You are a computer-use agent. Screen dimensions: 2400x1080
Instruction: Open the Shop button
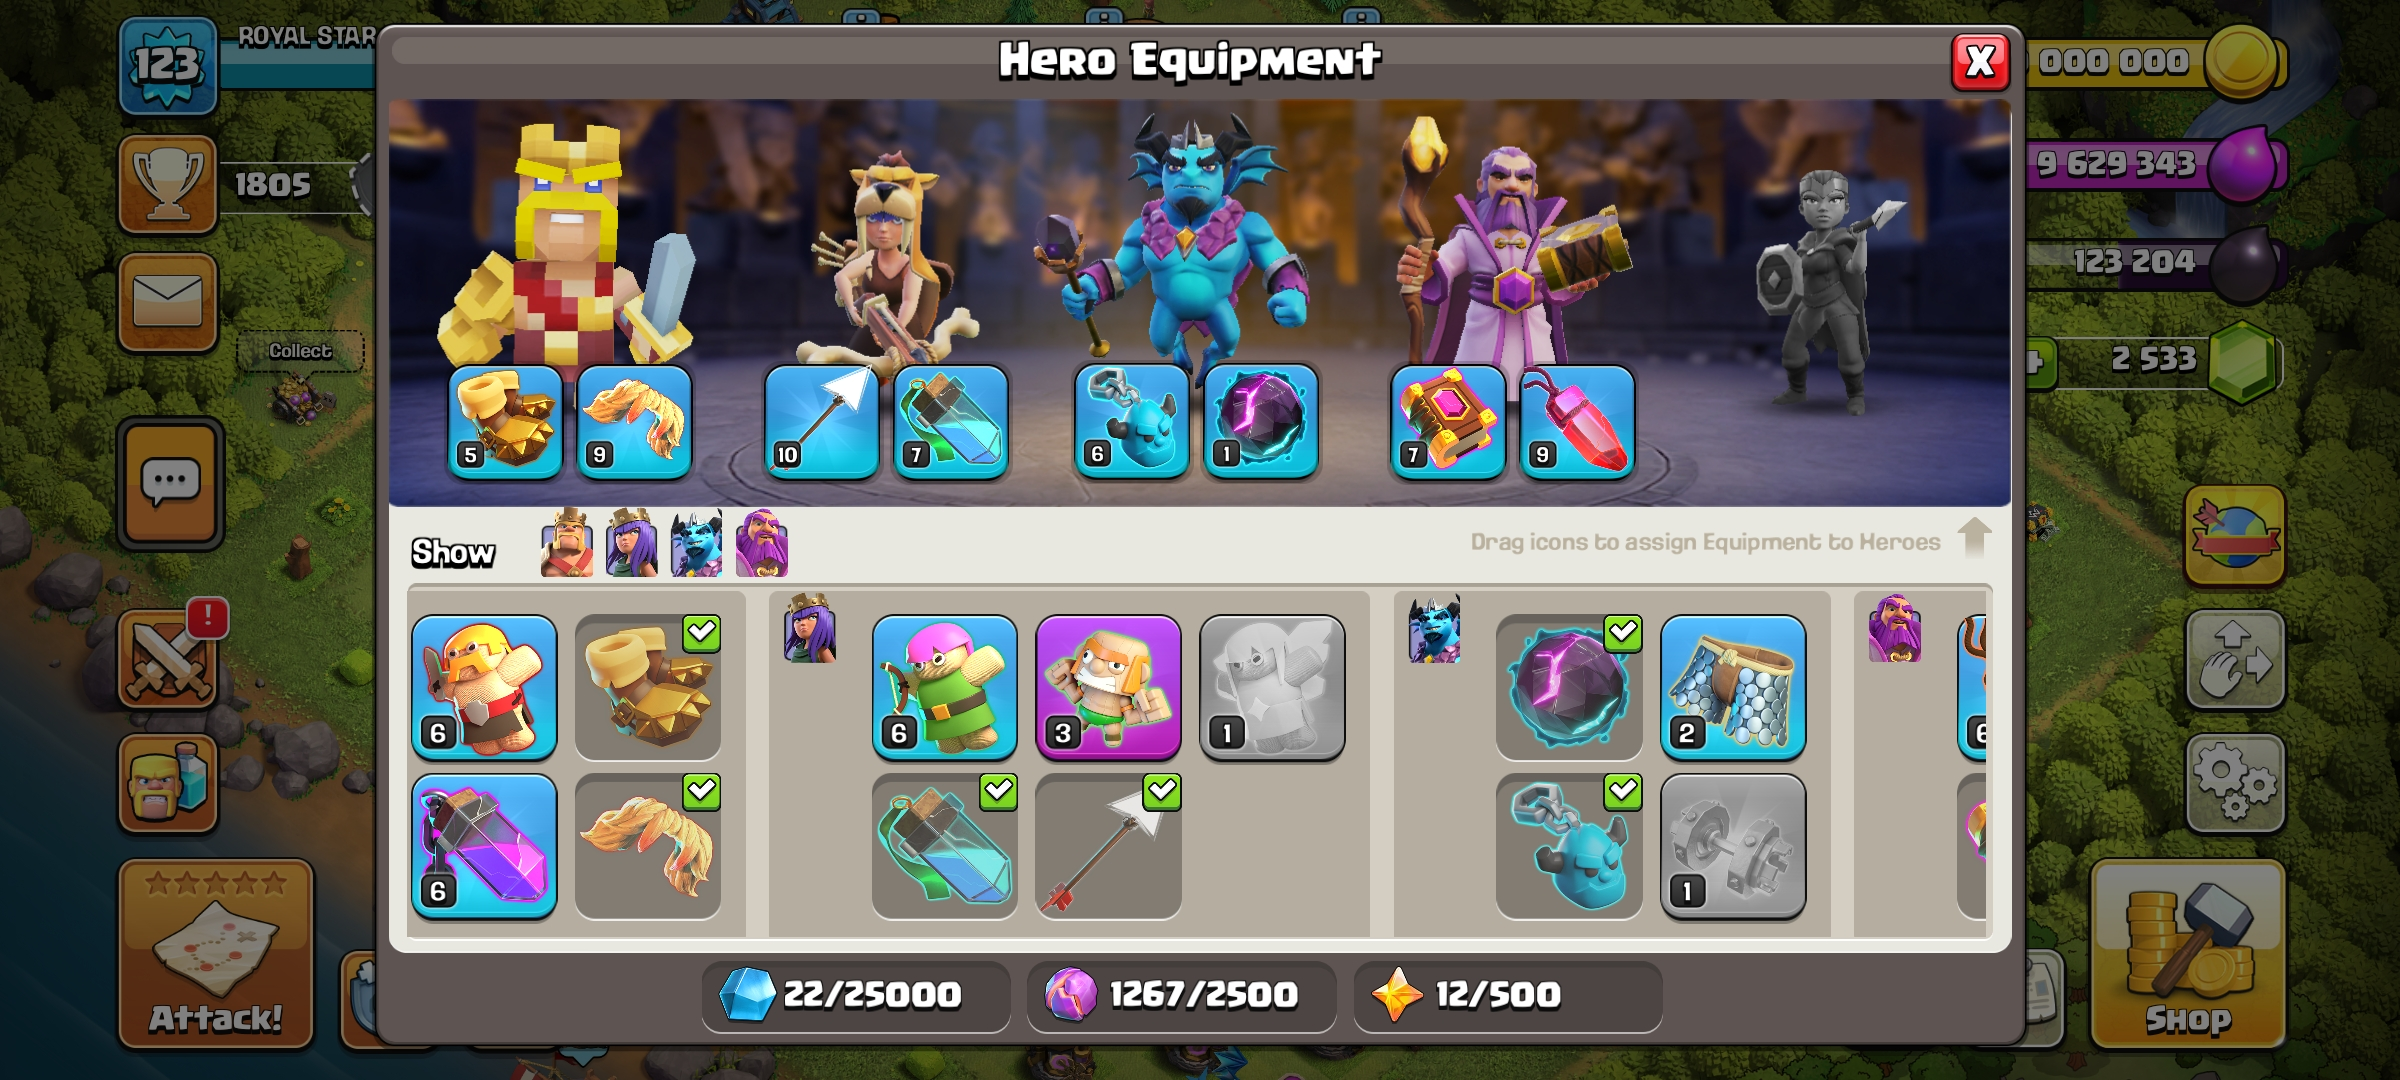(2187, 953)
